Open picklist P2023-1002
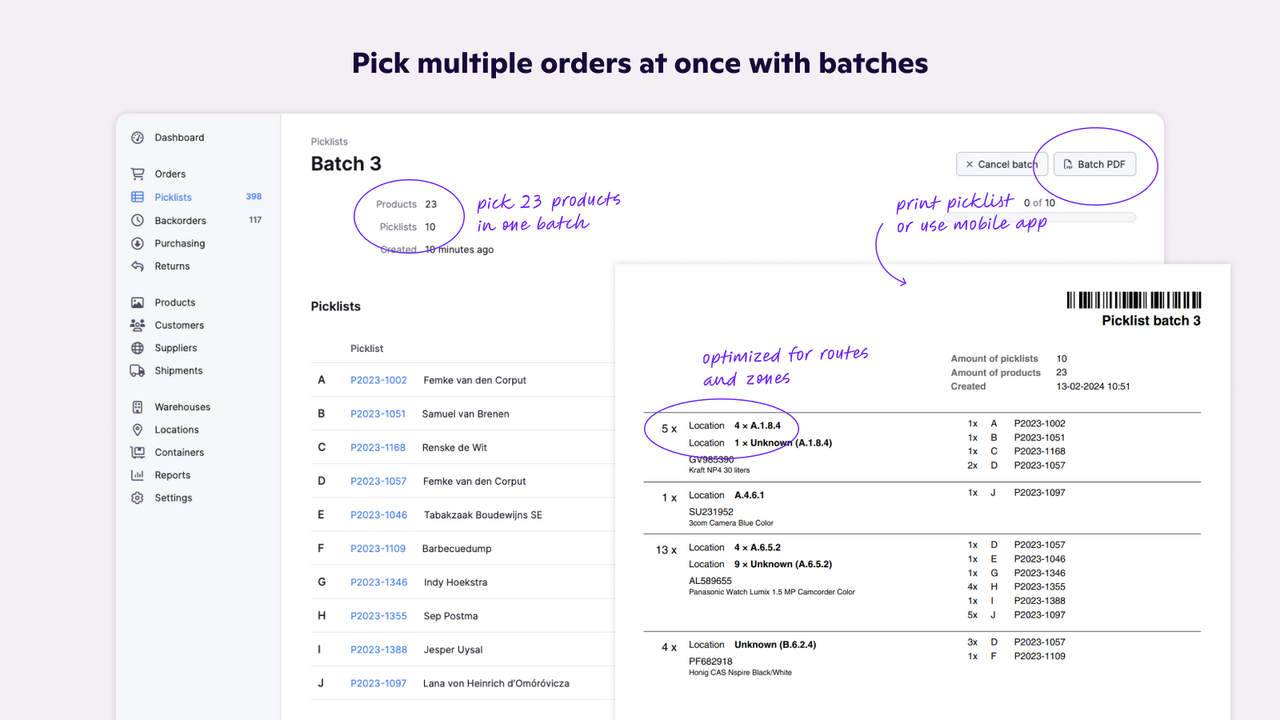Image resolution: width=1280 pixels, height=720 pixels. click(379, 380)
